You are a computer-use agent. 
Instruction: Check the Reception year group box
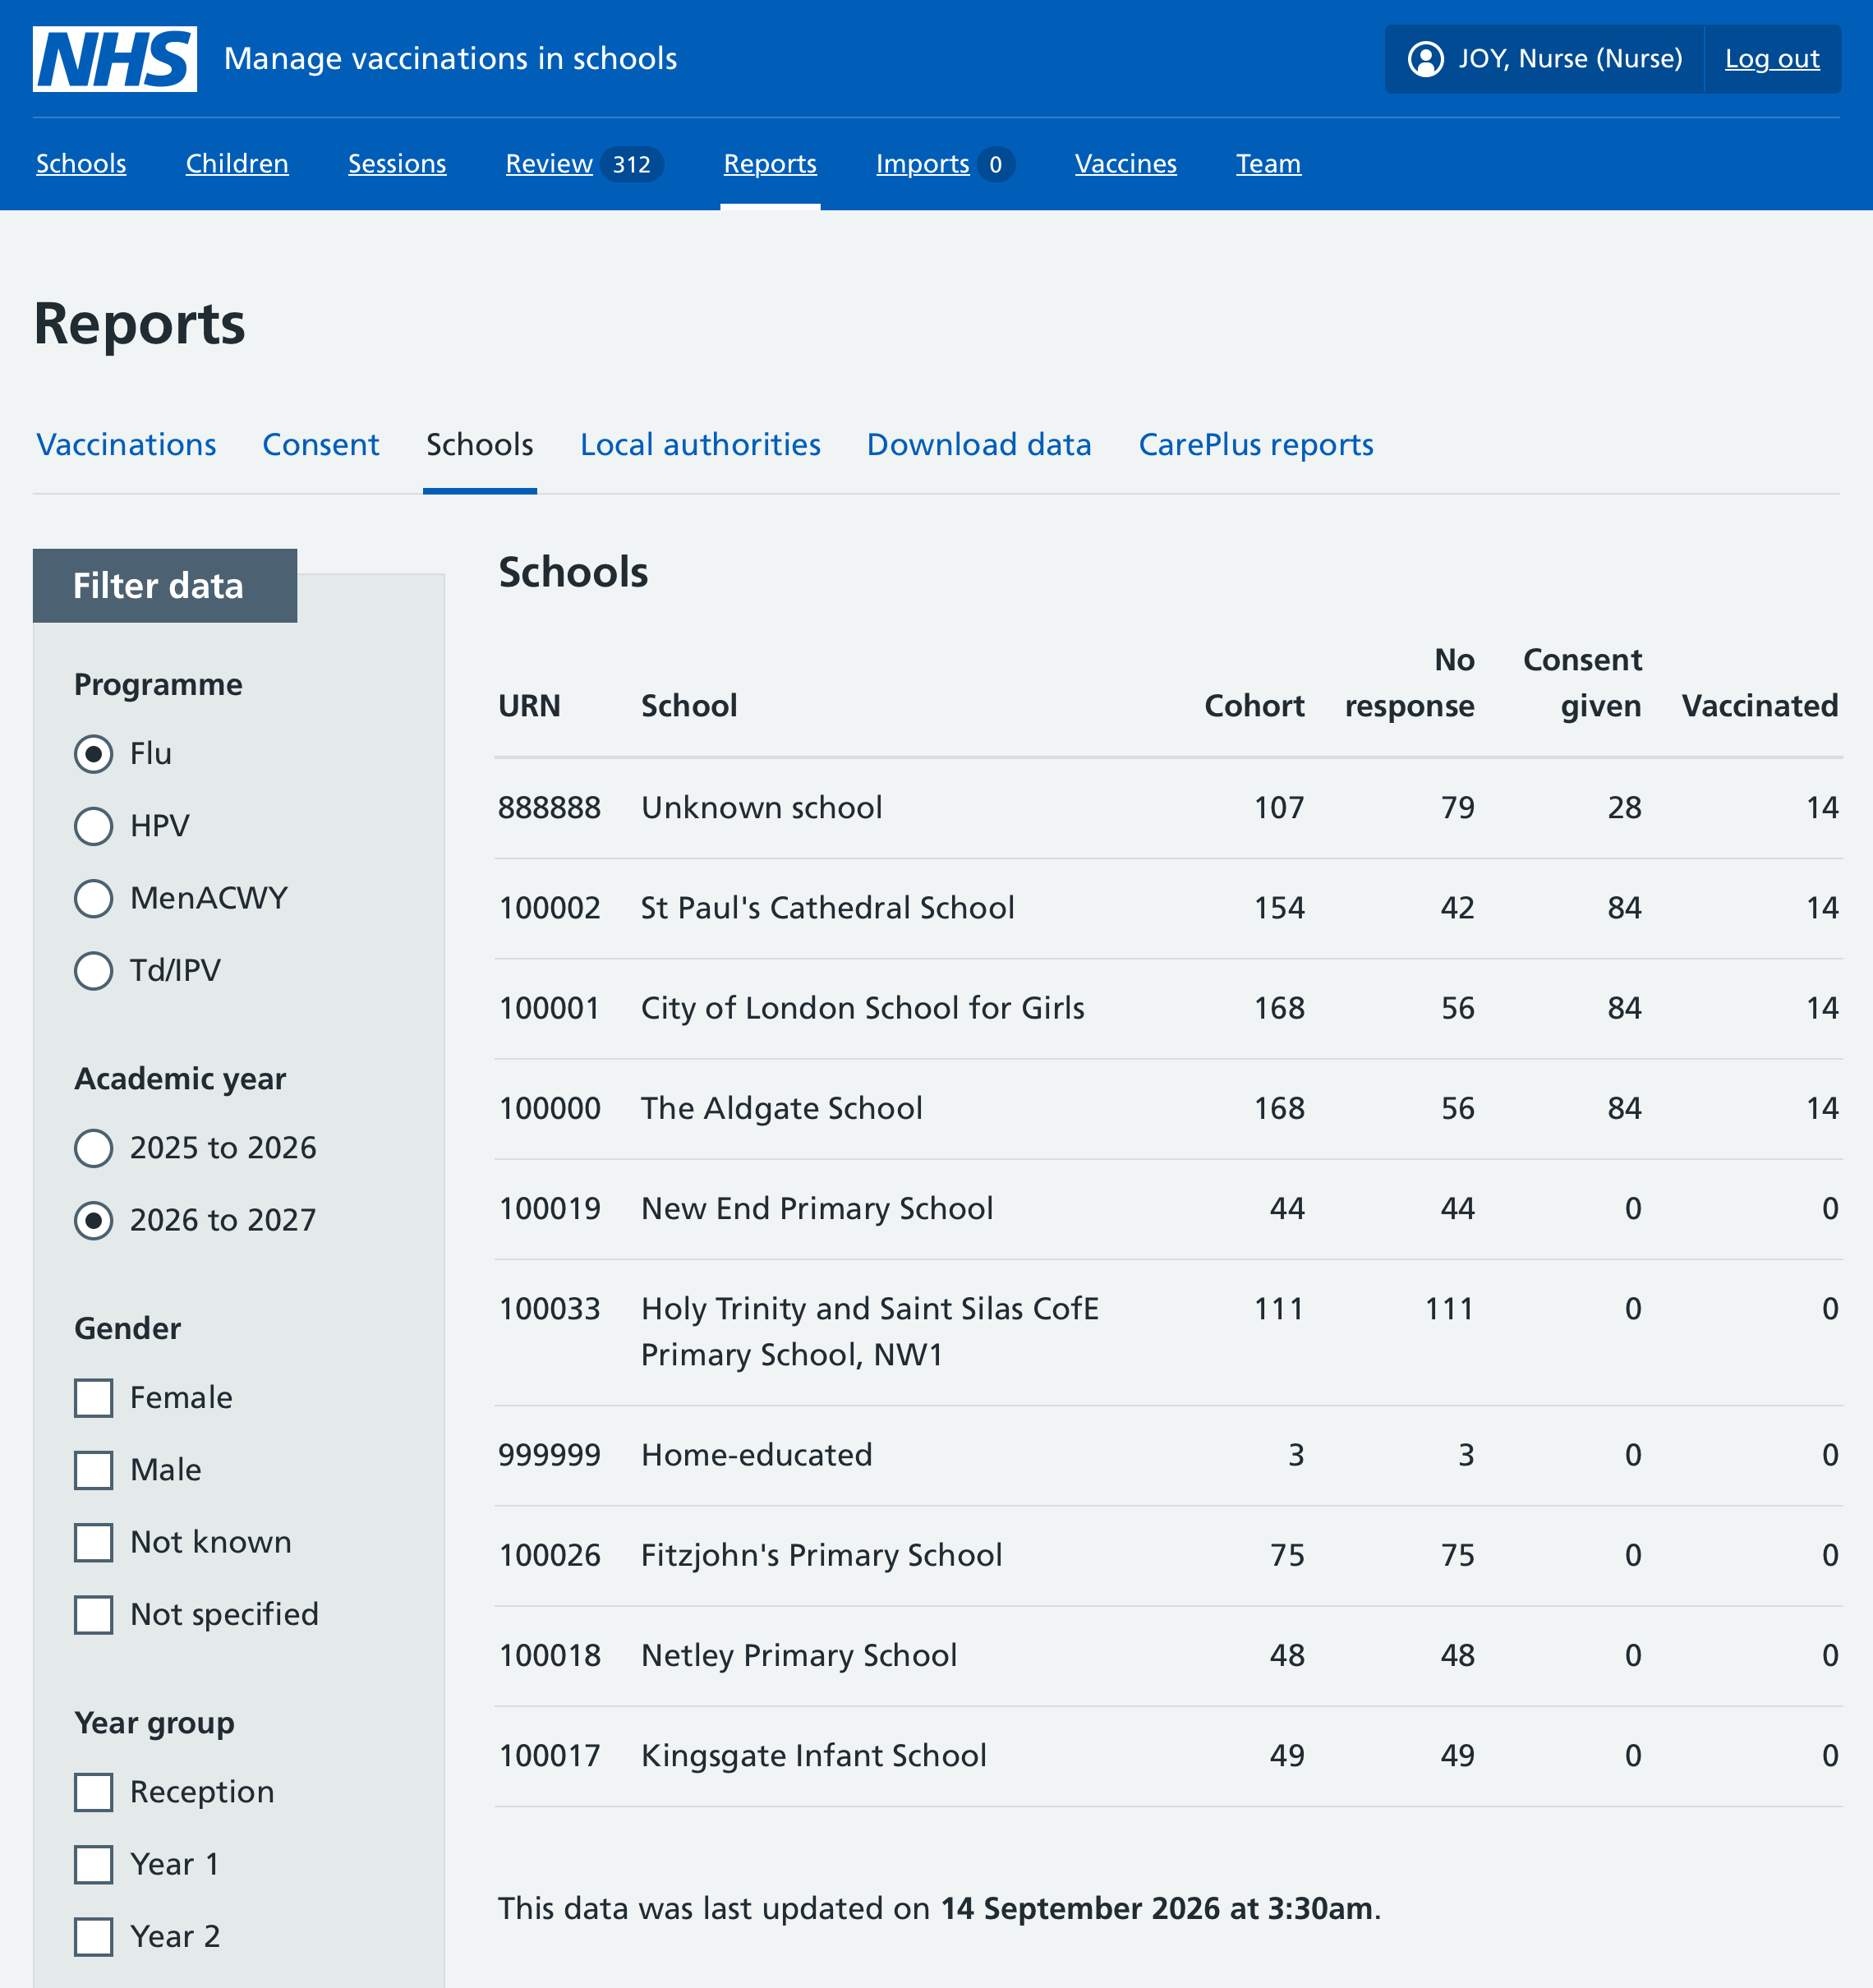[x=94, y=1792]
